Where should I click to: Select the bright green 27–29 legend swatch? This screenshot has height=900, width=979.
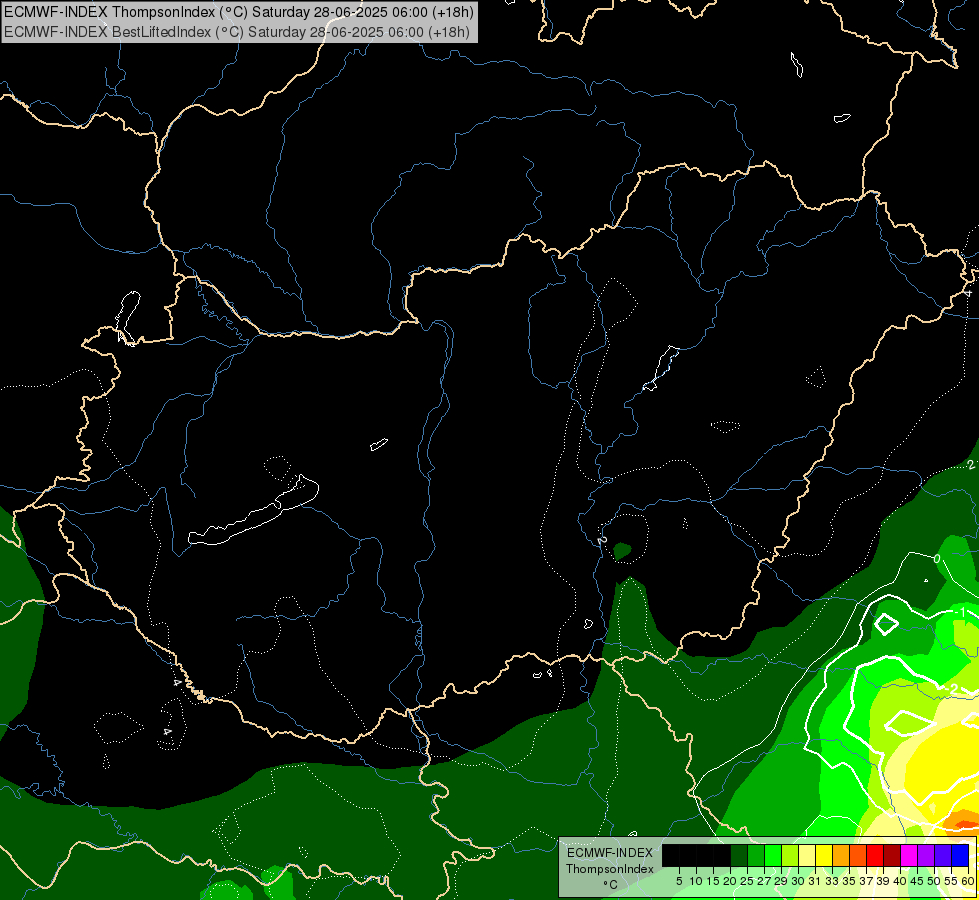pos(773,856)
